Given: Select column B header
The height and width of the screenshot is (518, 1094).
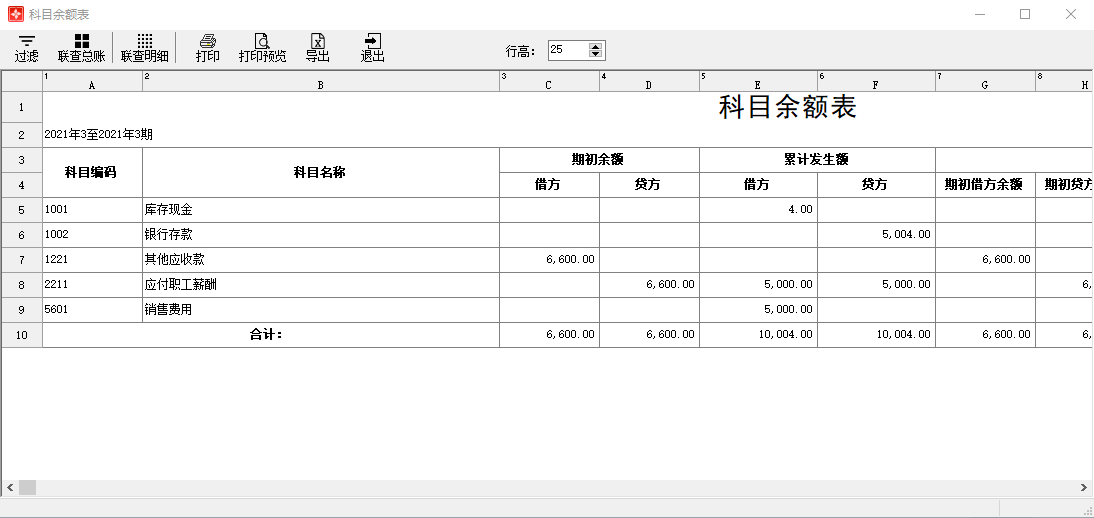Looking at the screenshot, I should click(x=321, y=81).
